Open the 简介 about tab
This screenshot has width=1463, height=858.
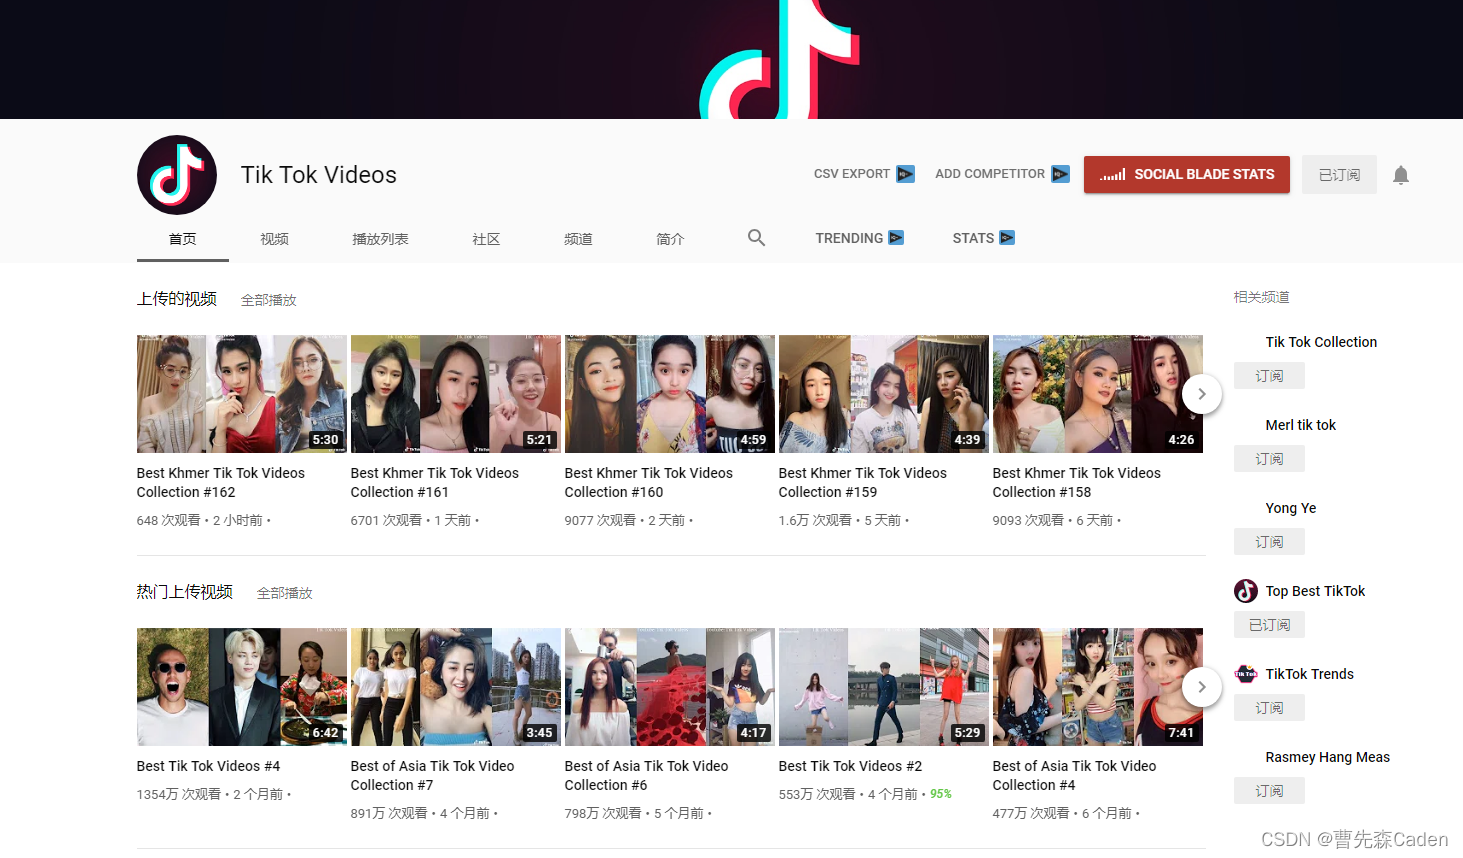[x=670, y=239]
